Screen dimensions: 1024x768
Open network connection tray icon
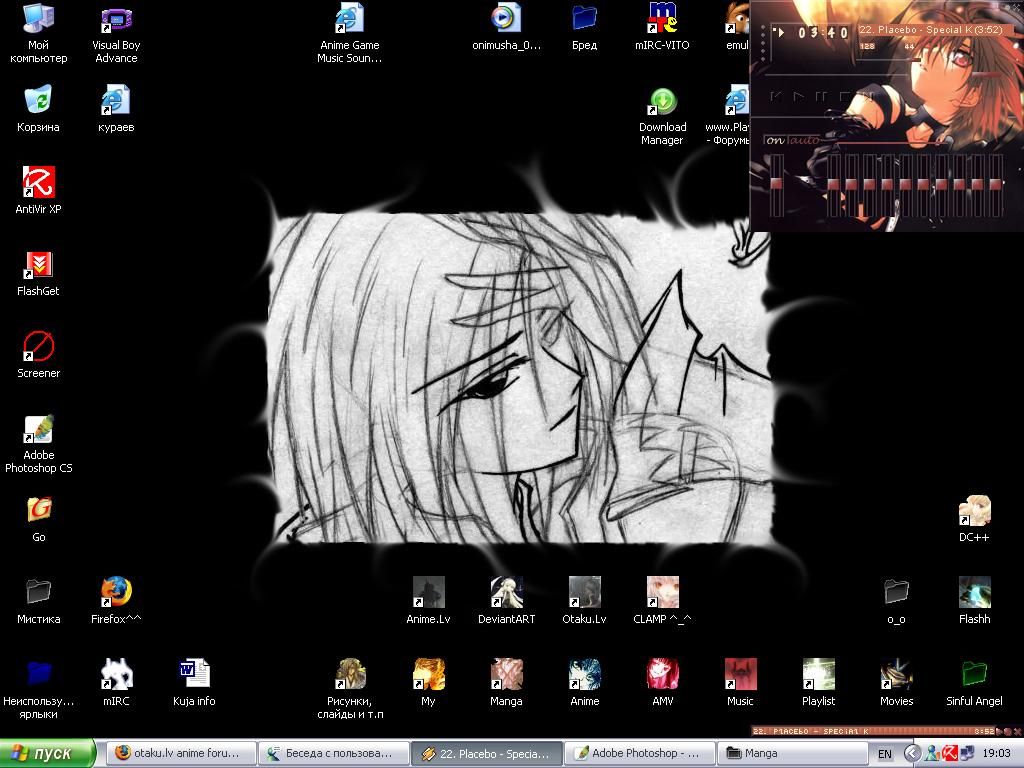(966, 754)
